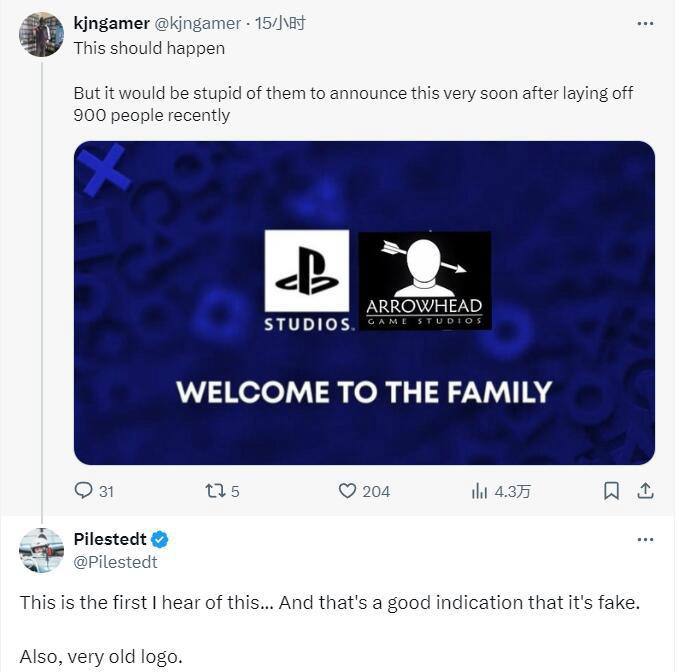Click the Arrowhead Game Studios logo
This screenshot has width=679, height=672.
[x=424, y=280]
